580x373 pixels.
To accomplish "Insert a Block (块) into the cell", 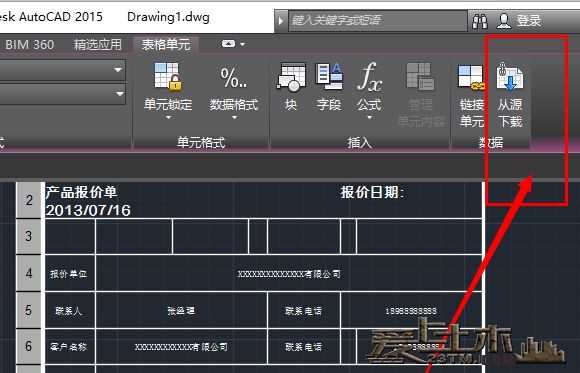I will point(291,77).
